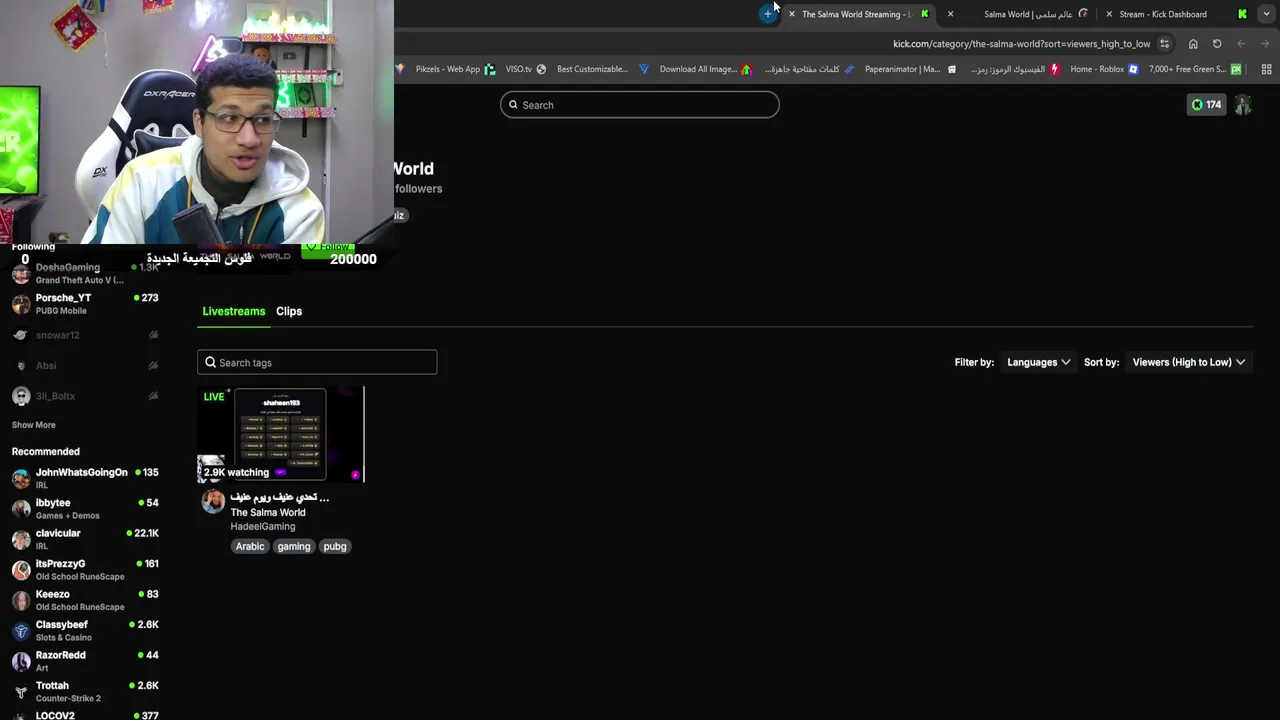Open RazorRedd recommended channel

coord(85,661)
